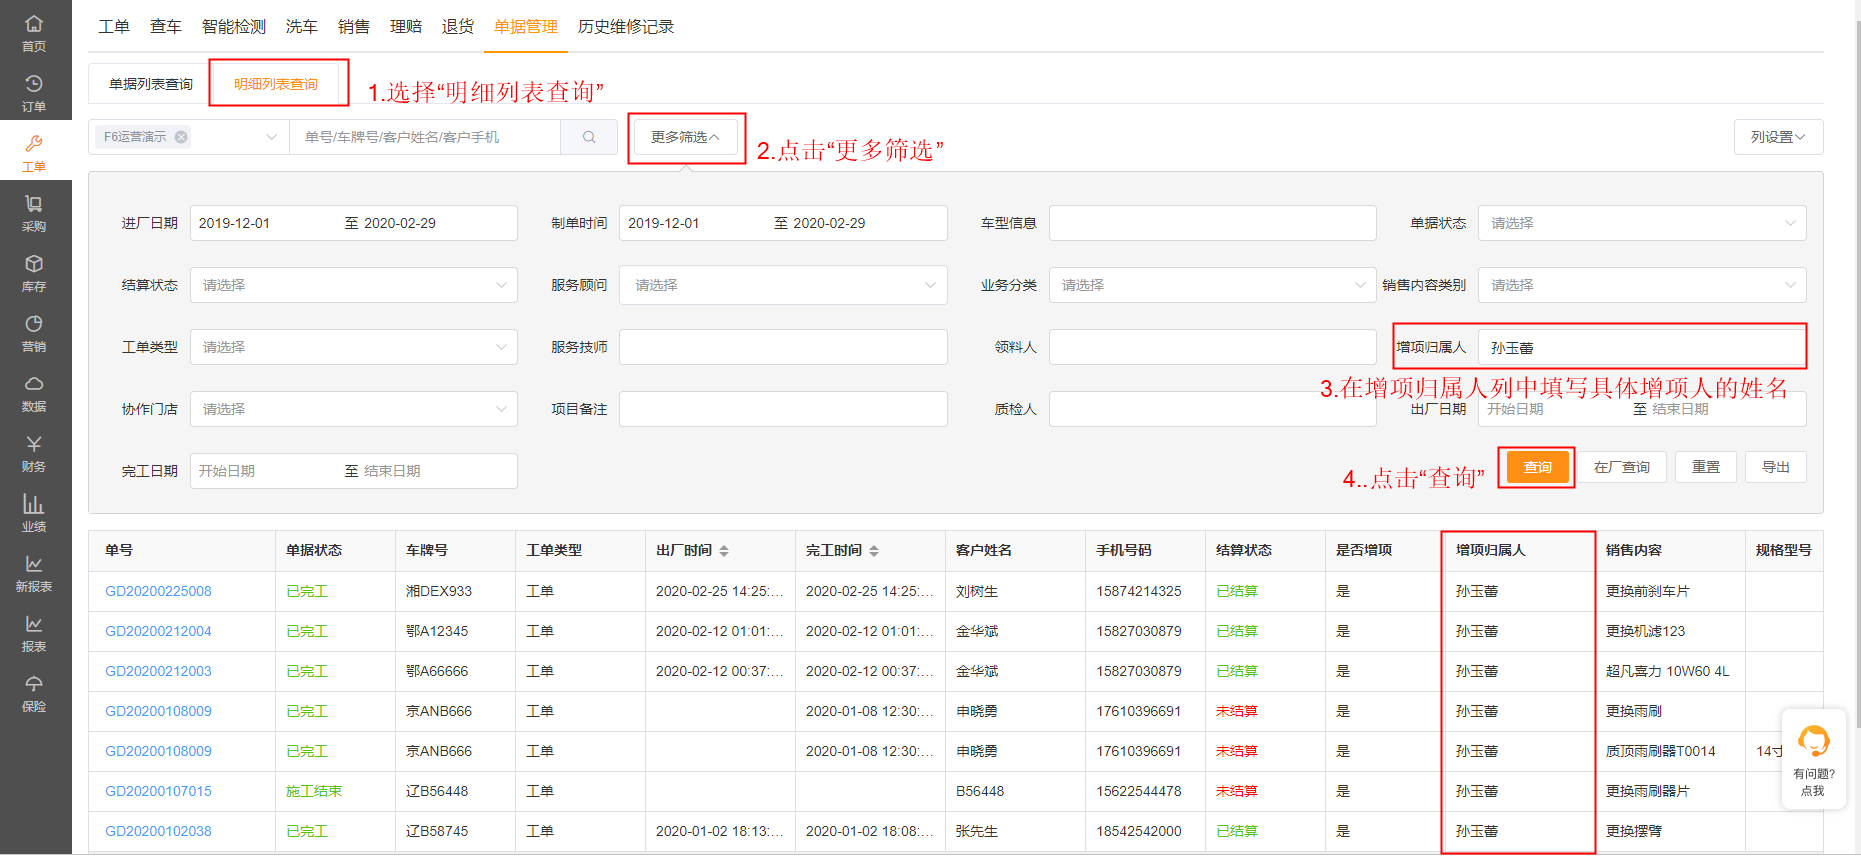Open the 有问题?点我 help chat widget
Screen dimensions: 1861x856
coord(1813,759)
